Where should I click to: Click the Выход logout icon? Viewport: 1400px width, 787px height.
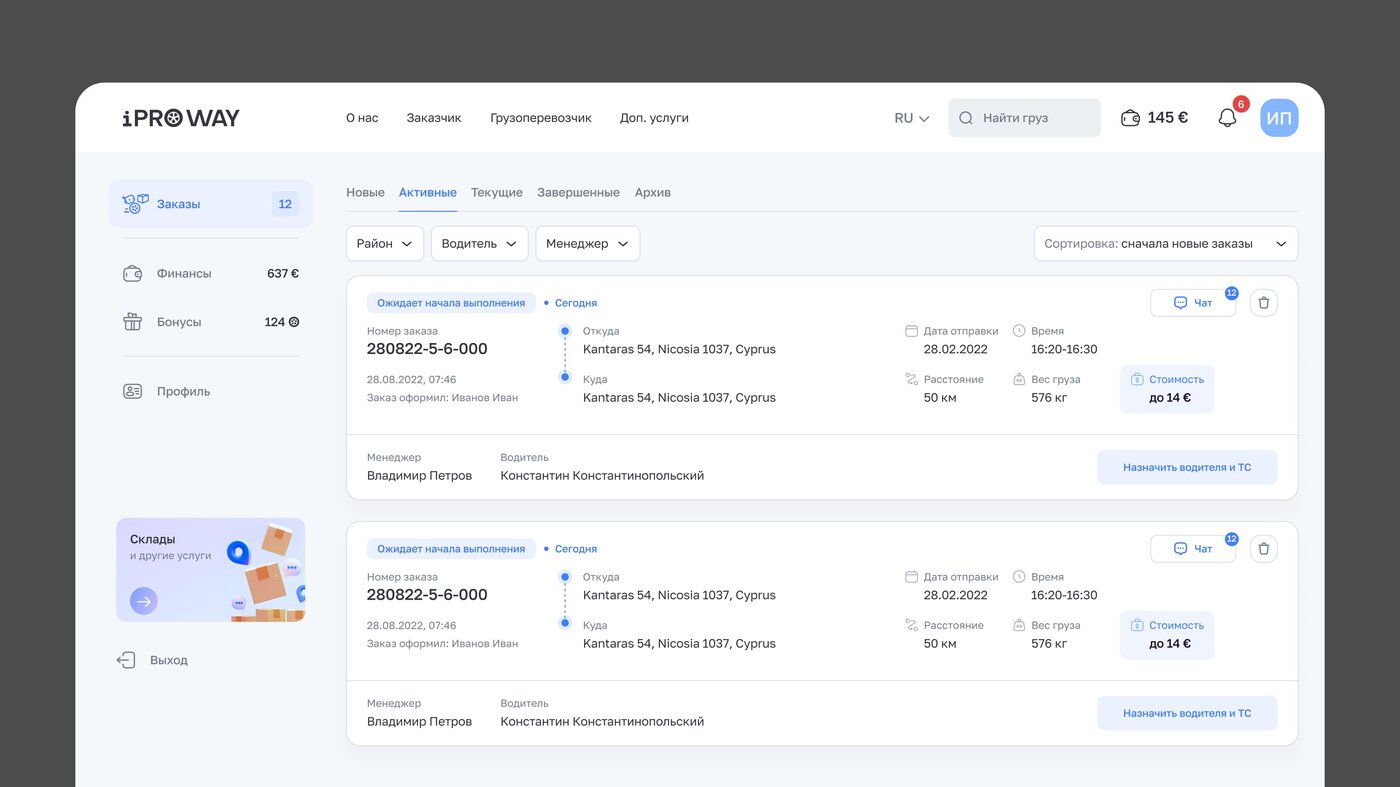[126, 660]
